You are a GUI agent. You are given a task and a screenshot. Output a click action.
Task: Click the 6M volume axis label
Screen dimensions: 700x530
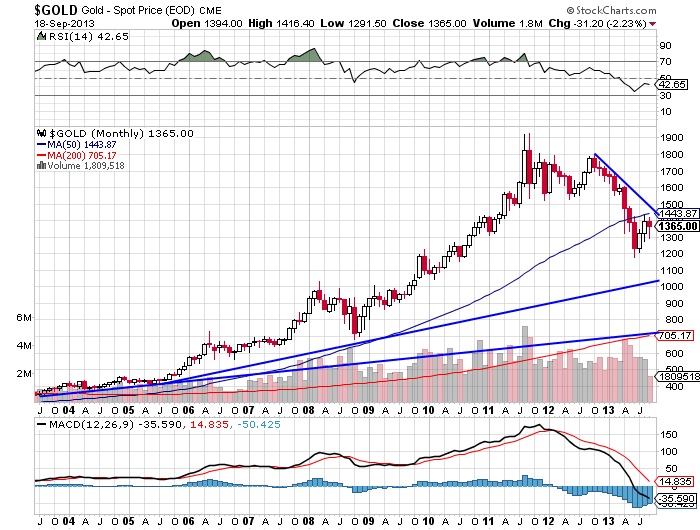pos(24,317)
